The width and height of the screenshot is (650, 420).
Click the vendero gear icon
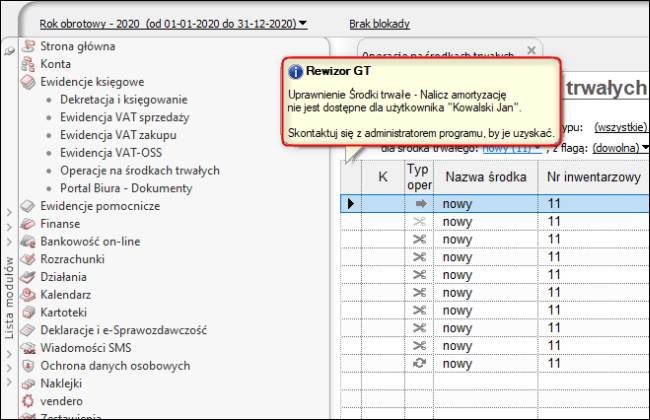click(28, 401)
